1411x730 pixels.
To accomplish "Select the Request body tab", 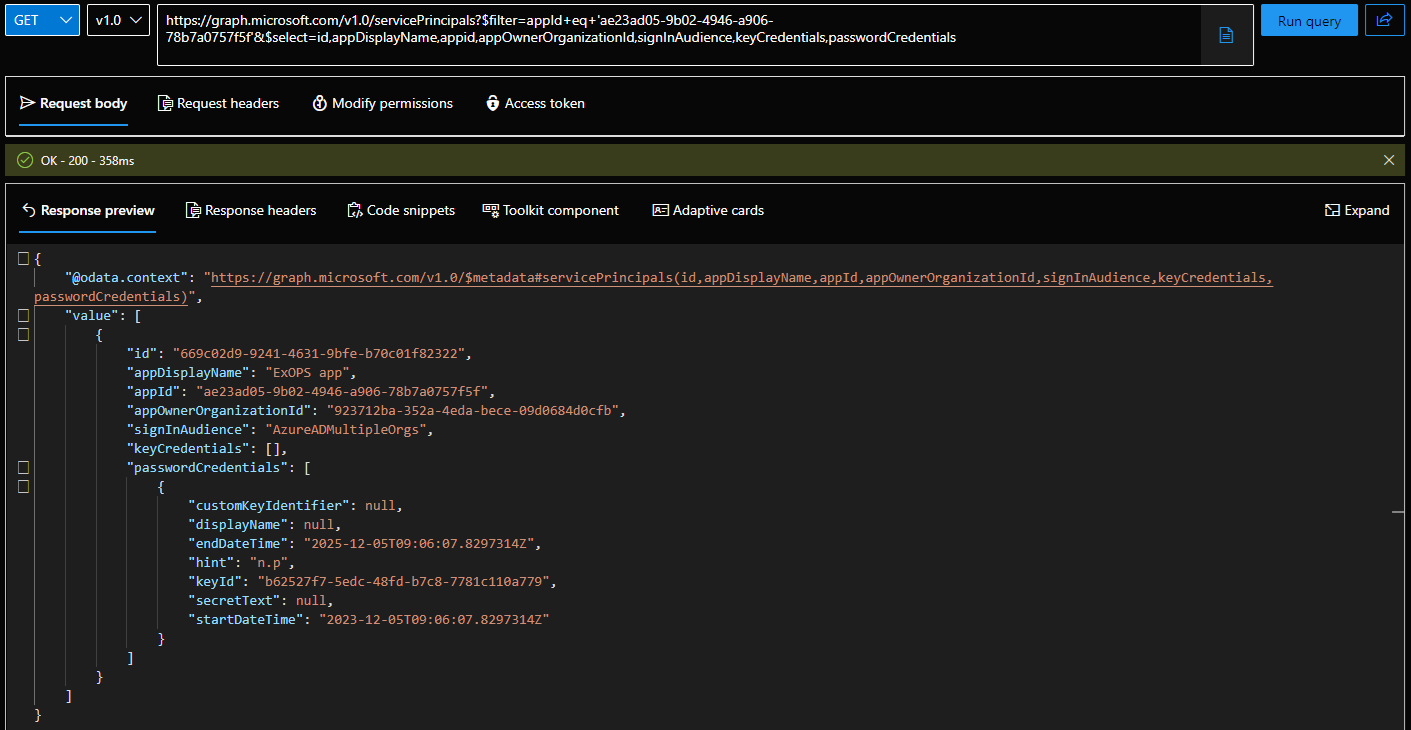I will [x=73, y=103].
